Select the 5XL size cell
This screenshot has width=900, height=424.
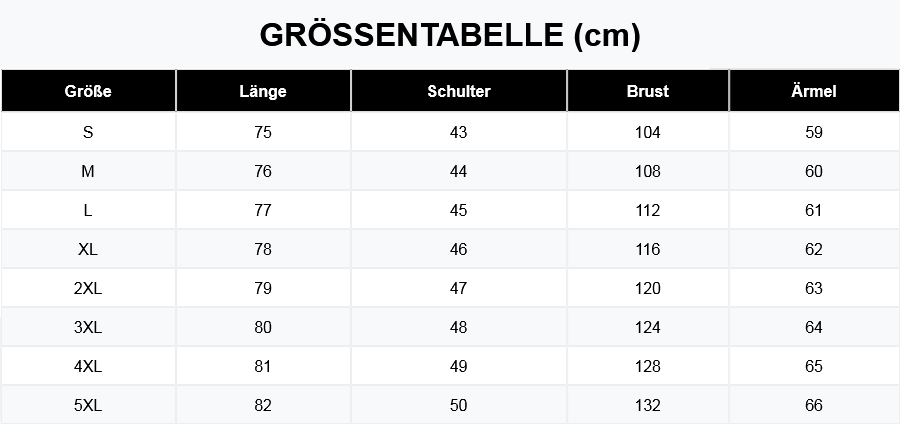pyautogui.click(x=88, y=405)
